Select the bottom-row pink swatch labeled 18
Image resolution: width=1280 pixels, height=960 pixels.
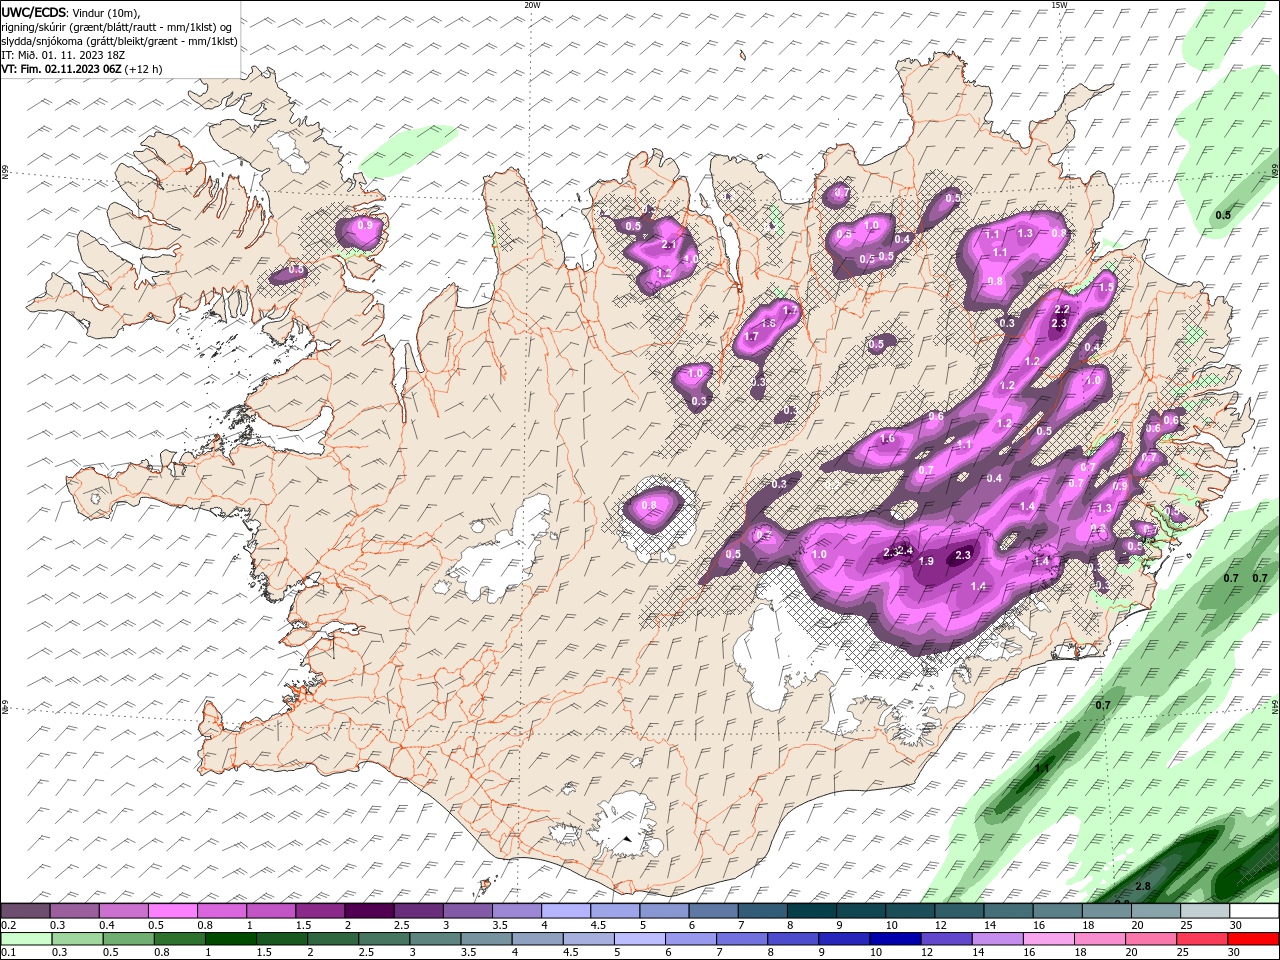click(x=1099, y=939)
